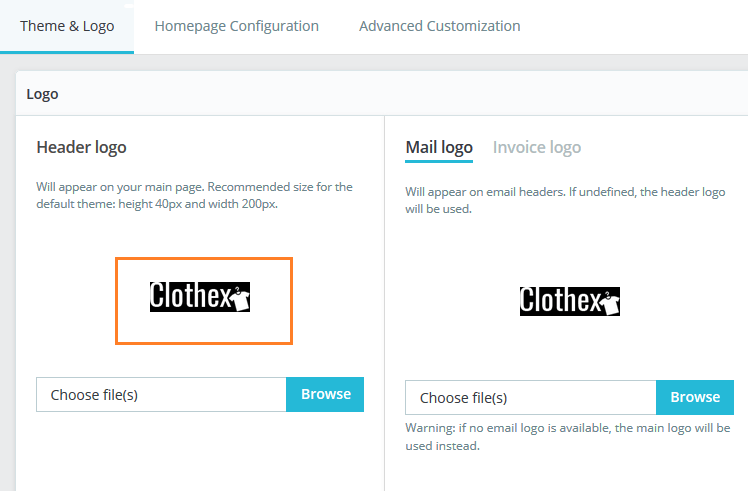
Task: Click the Mail logo Choose file(s) field
Action: click(530, 397)
